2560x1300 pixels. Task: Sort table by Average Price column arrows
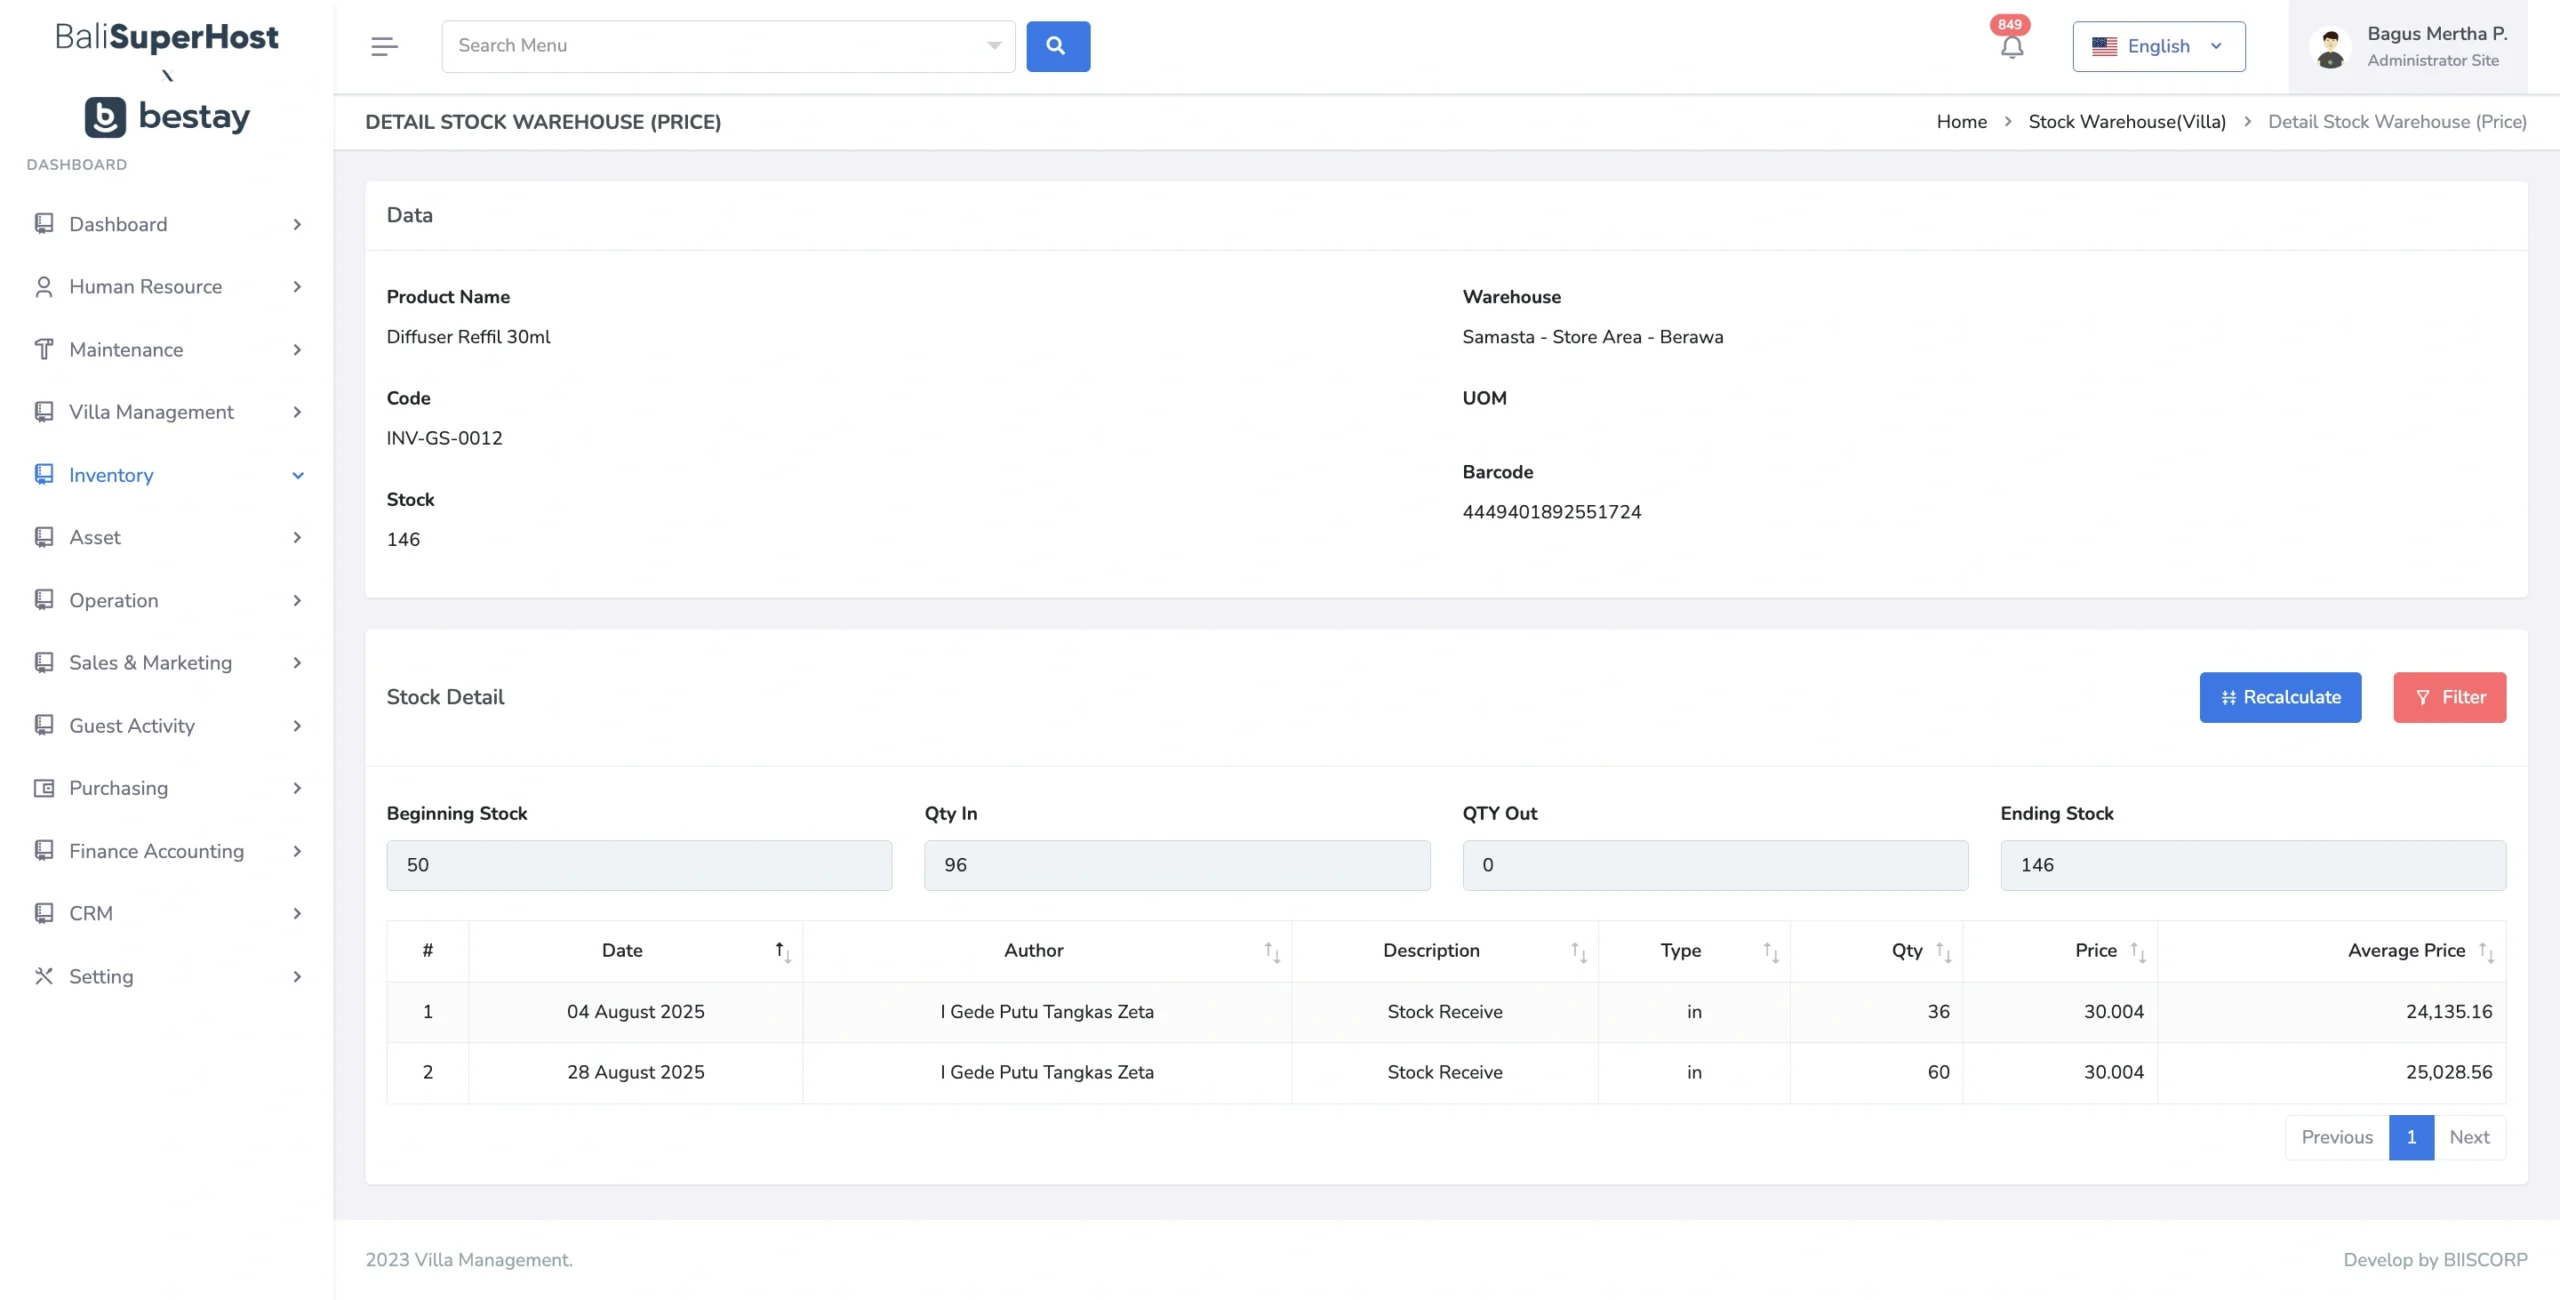pos(2487,952)
